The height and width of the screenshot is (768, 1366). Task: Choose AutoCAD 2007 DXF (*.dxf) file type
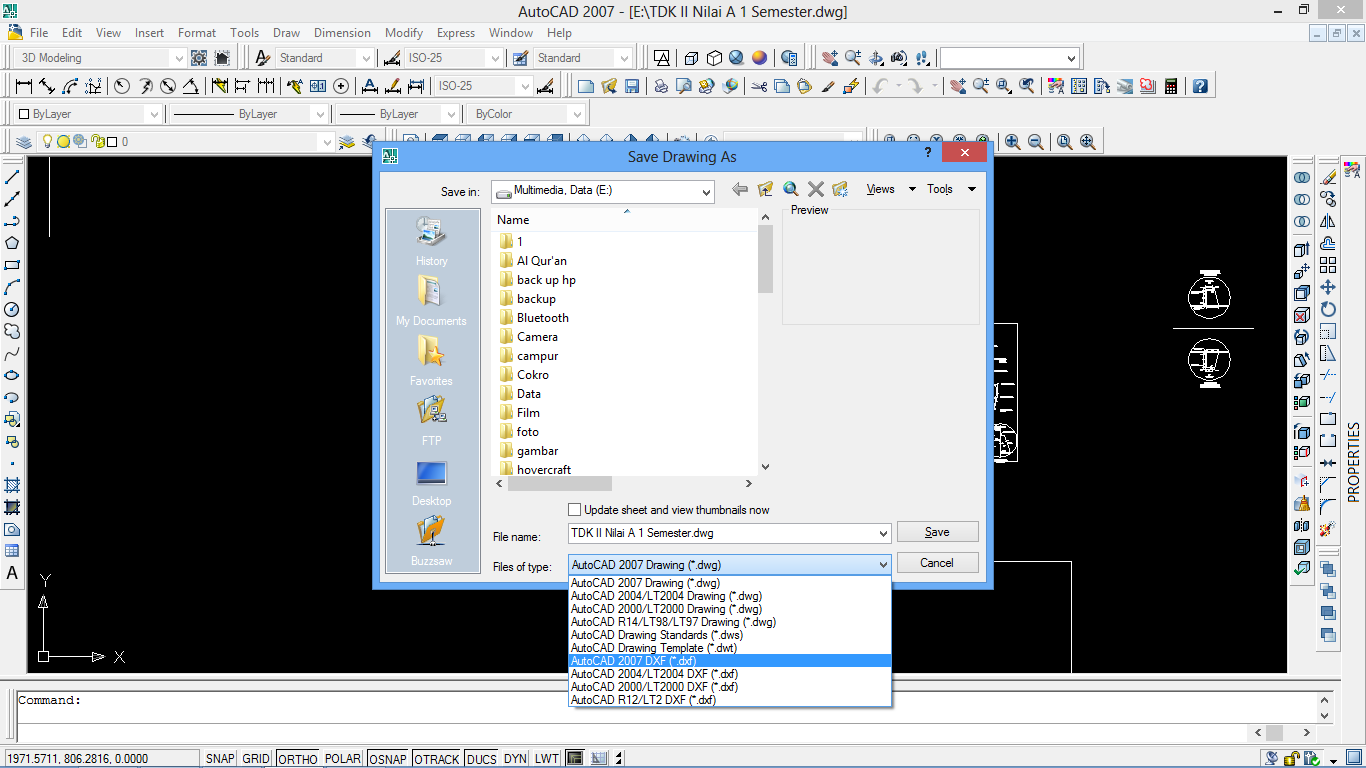[x=729, y=661]
